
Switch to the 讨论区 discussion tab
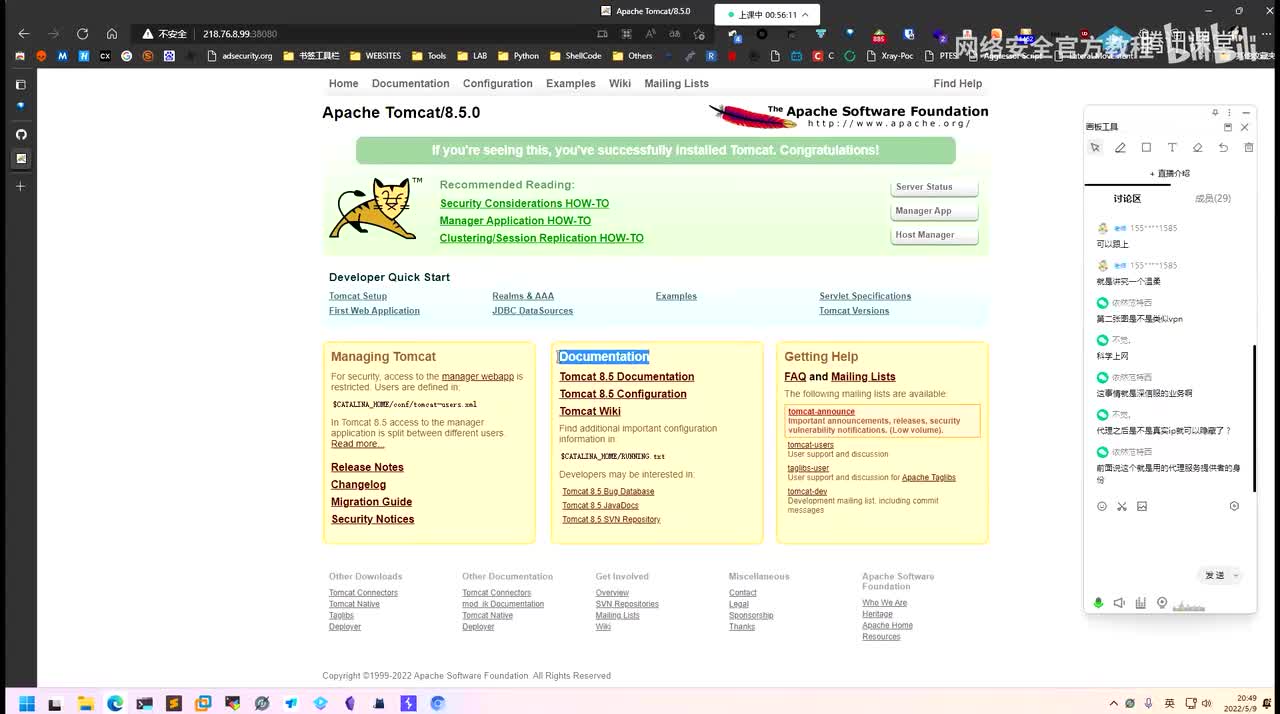1127,198
